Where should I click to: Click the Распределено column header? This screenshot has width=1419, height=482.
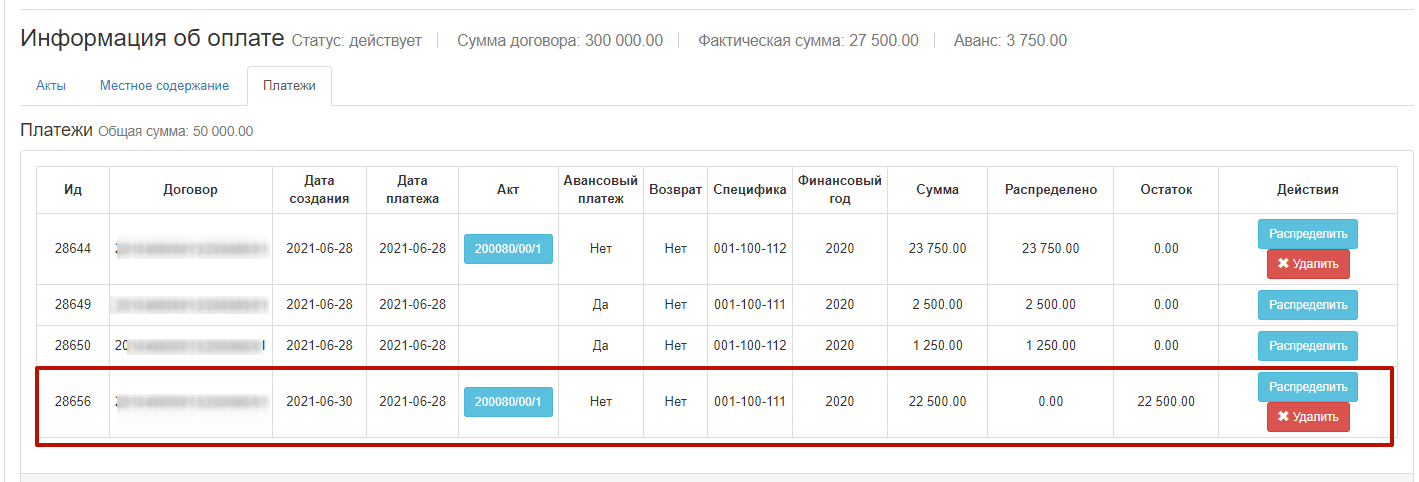(1050, 190)
